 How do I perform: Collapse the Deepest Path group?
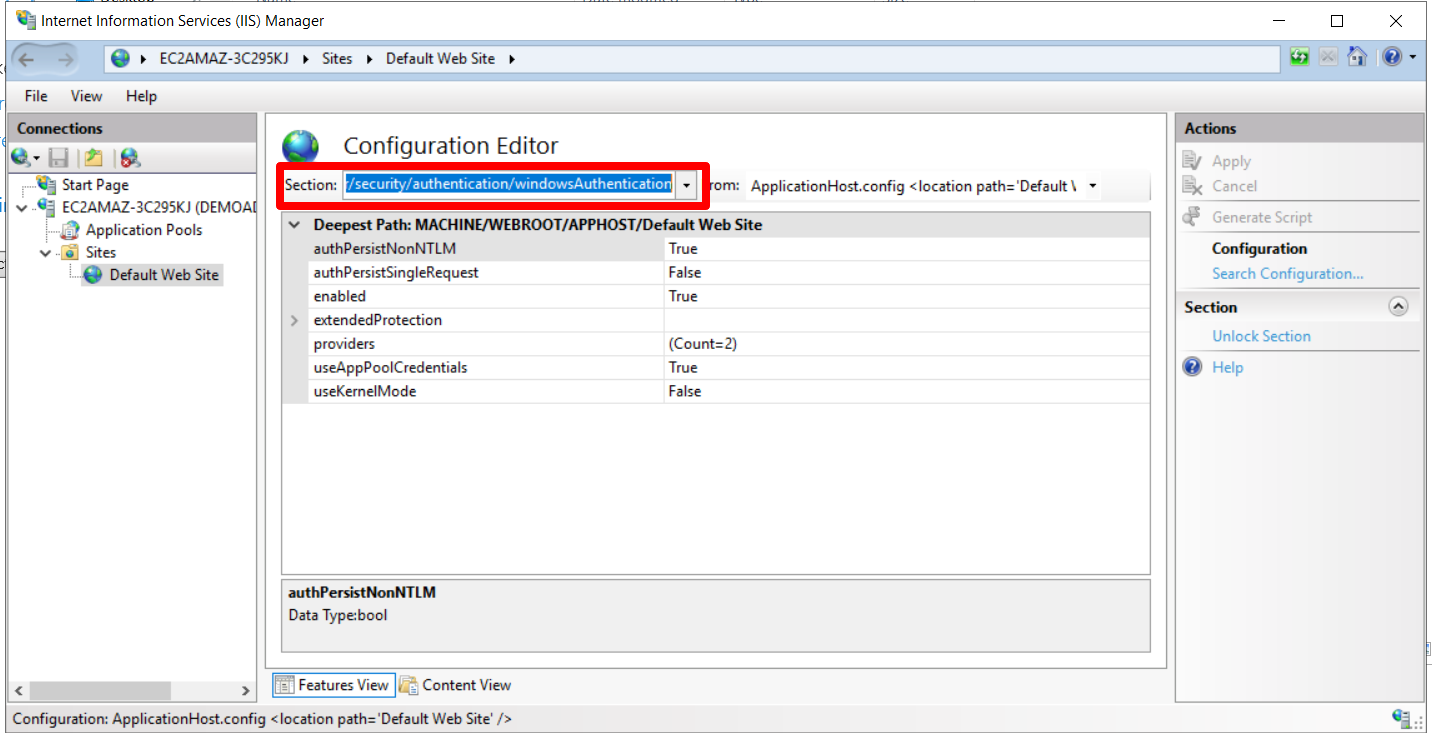(x=294, y=225)
